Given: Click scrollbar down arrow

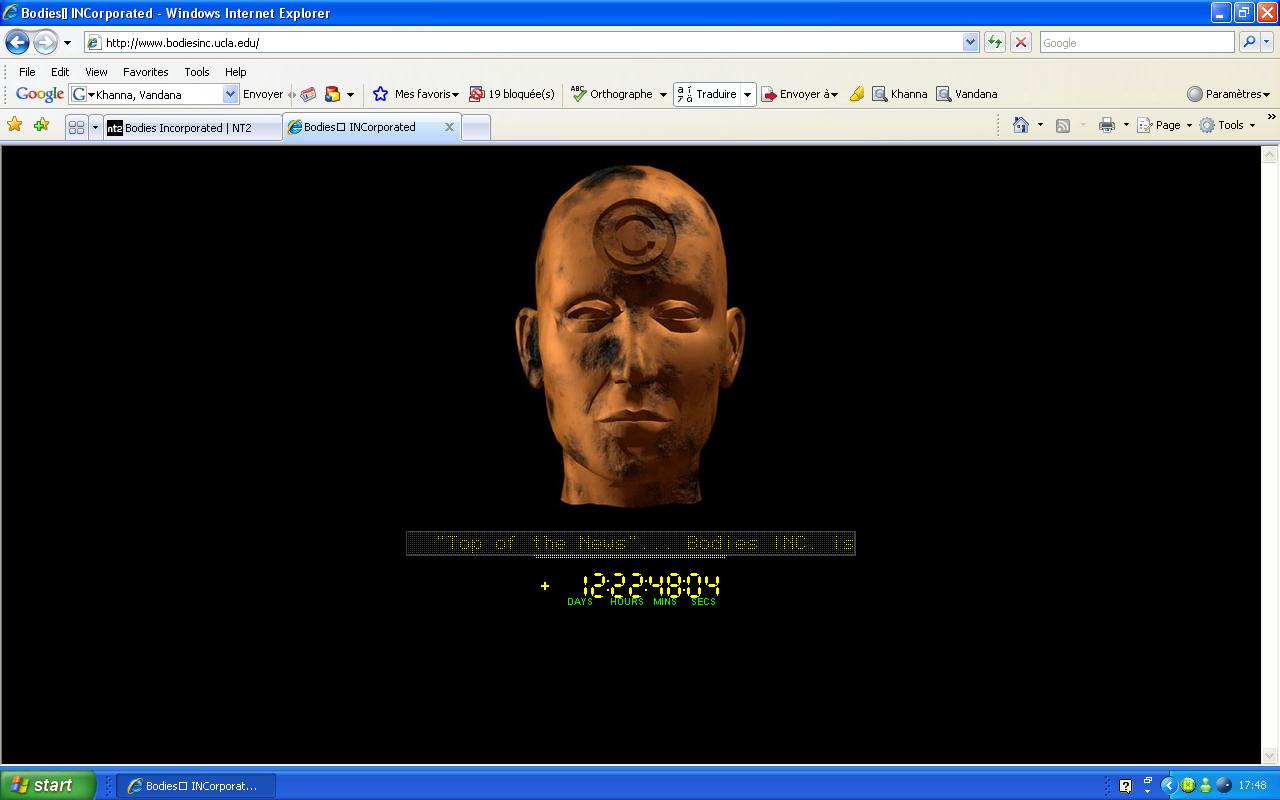Looking at the screenshot, I should tap(1270, 756).
